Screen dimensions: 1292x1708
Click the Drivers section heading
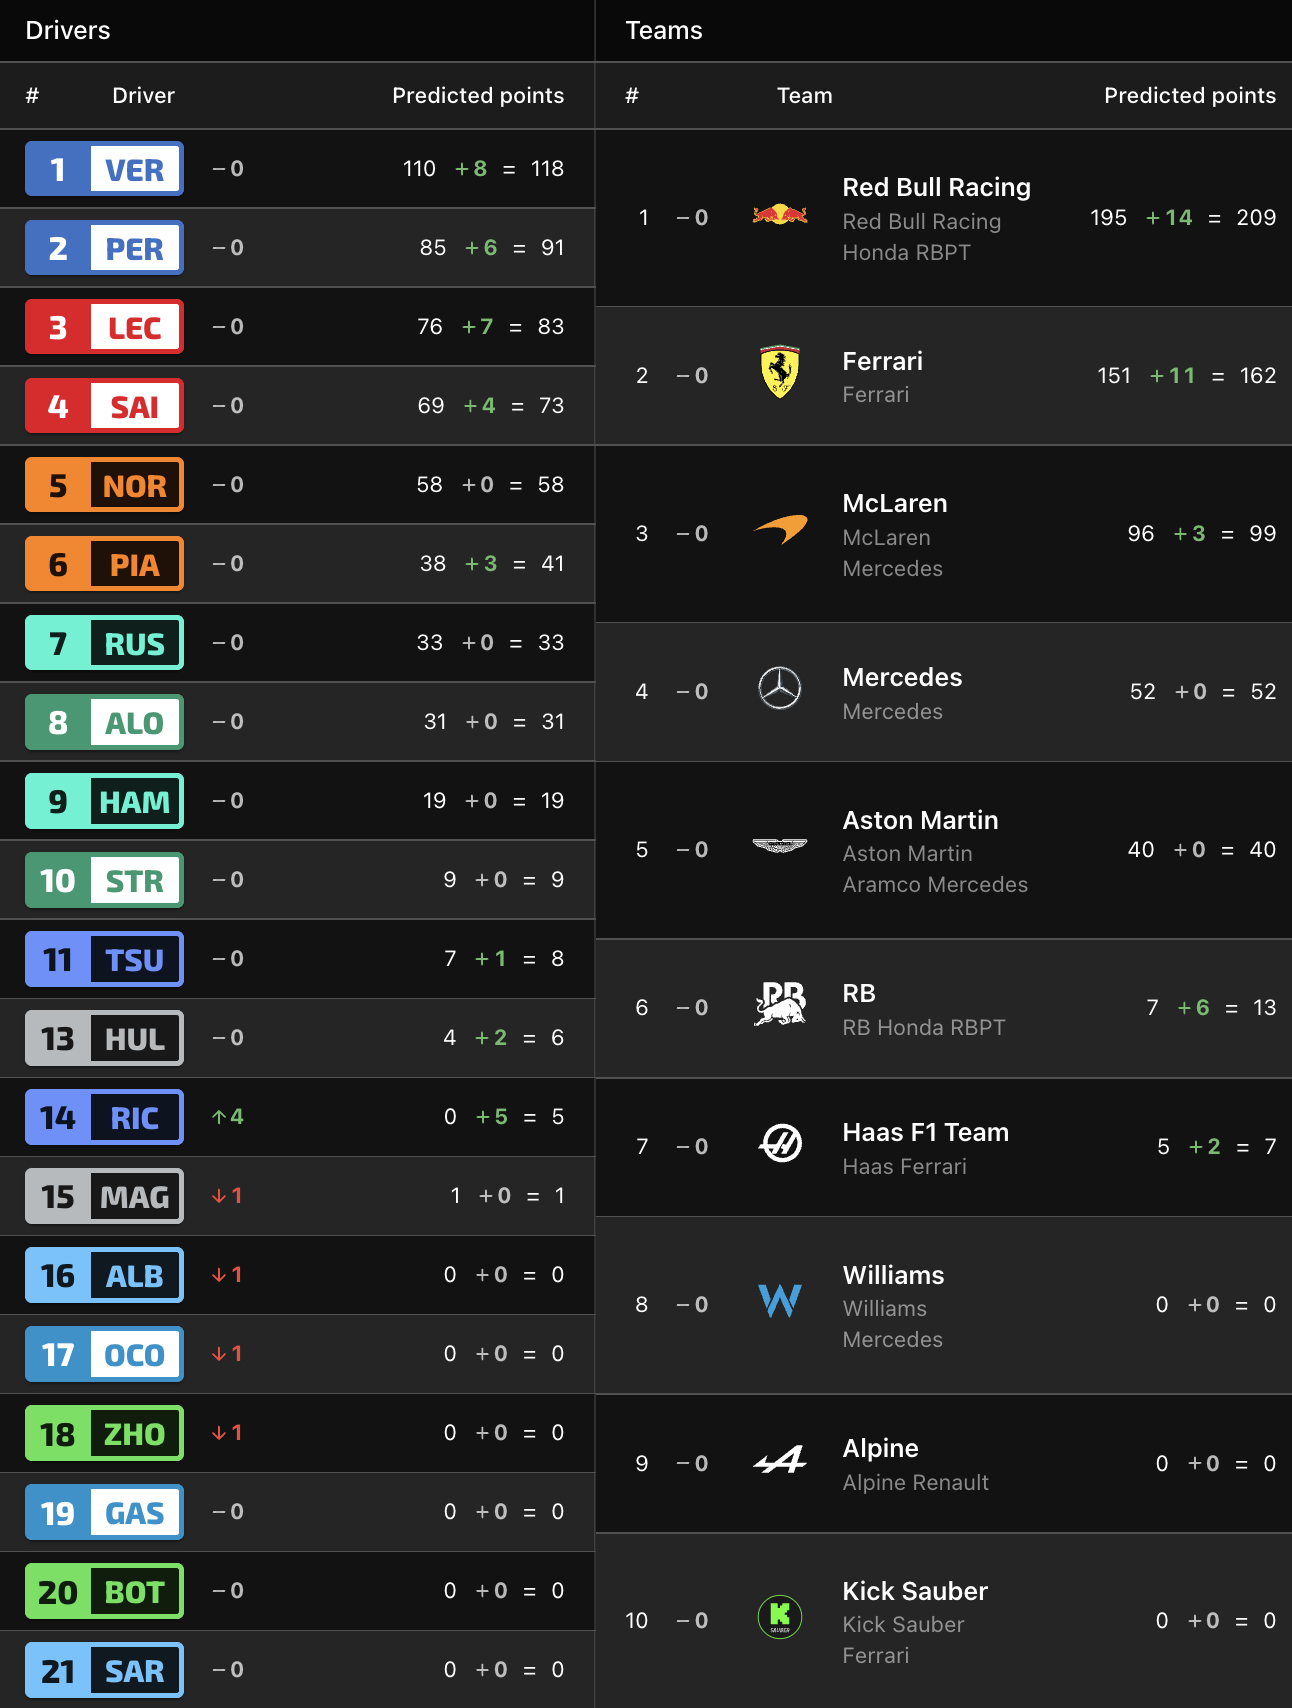click(68, 30)
